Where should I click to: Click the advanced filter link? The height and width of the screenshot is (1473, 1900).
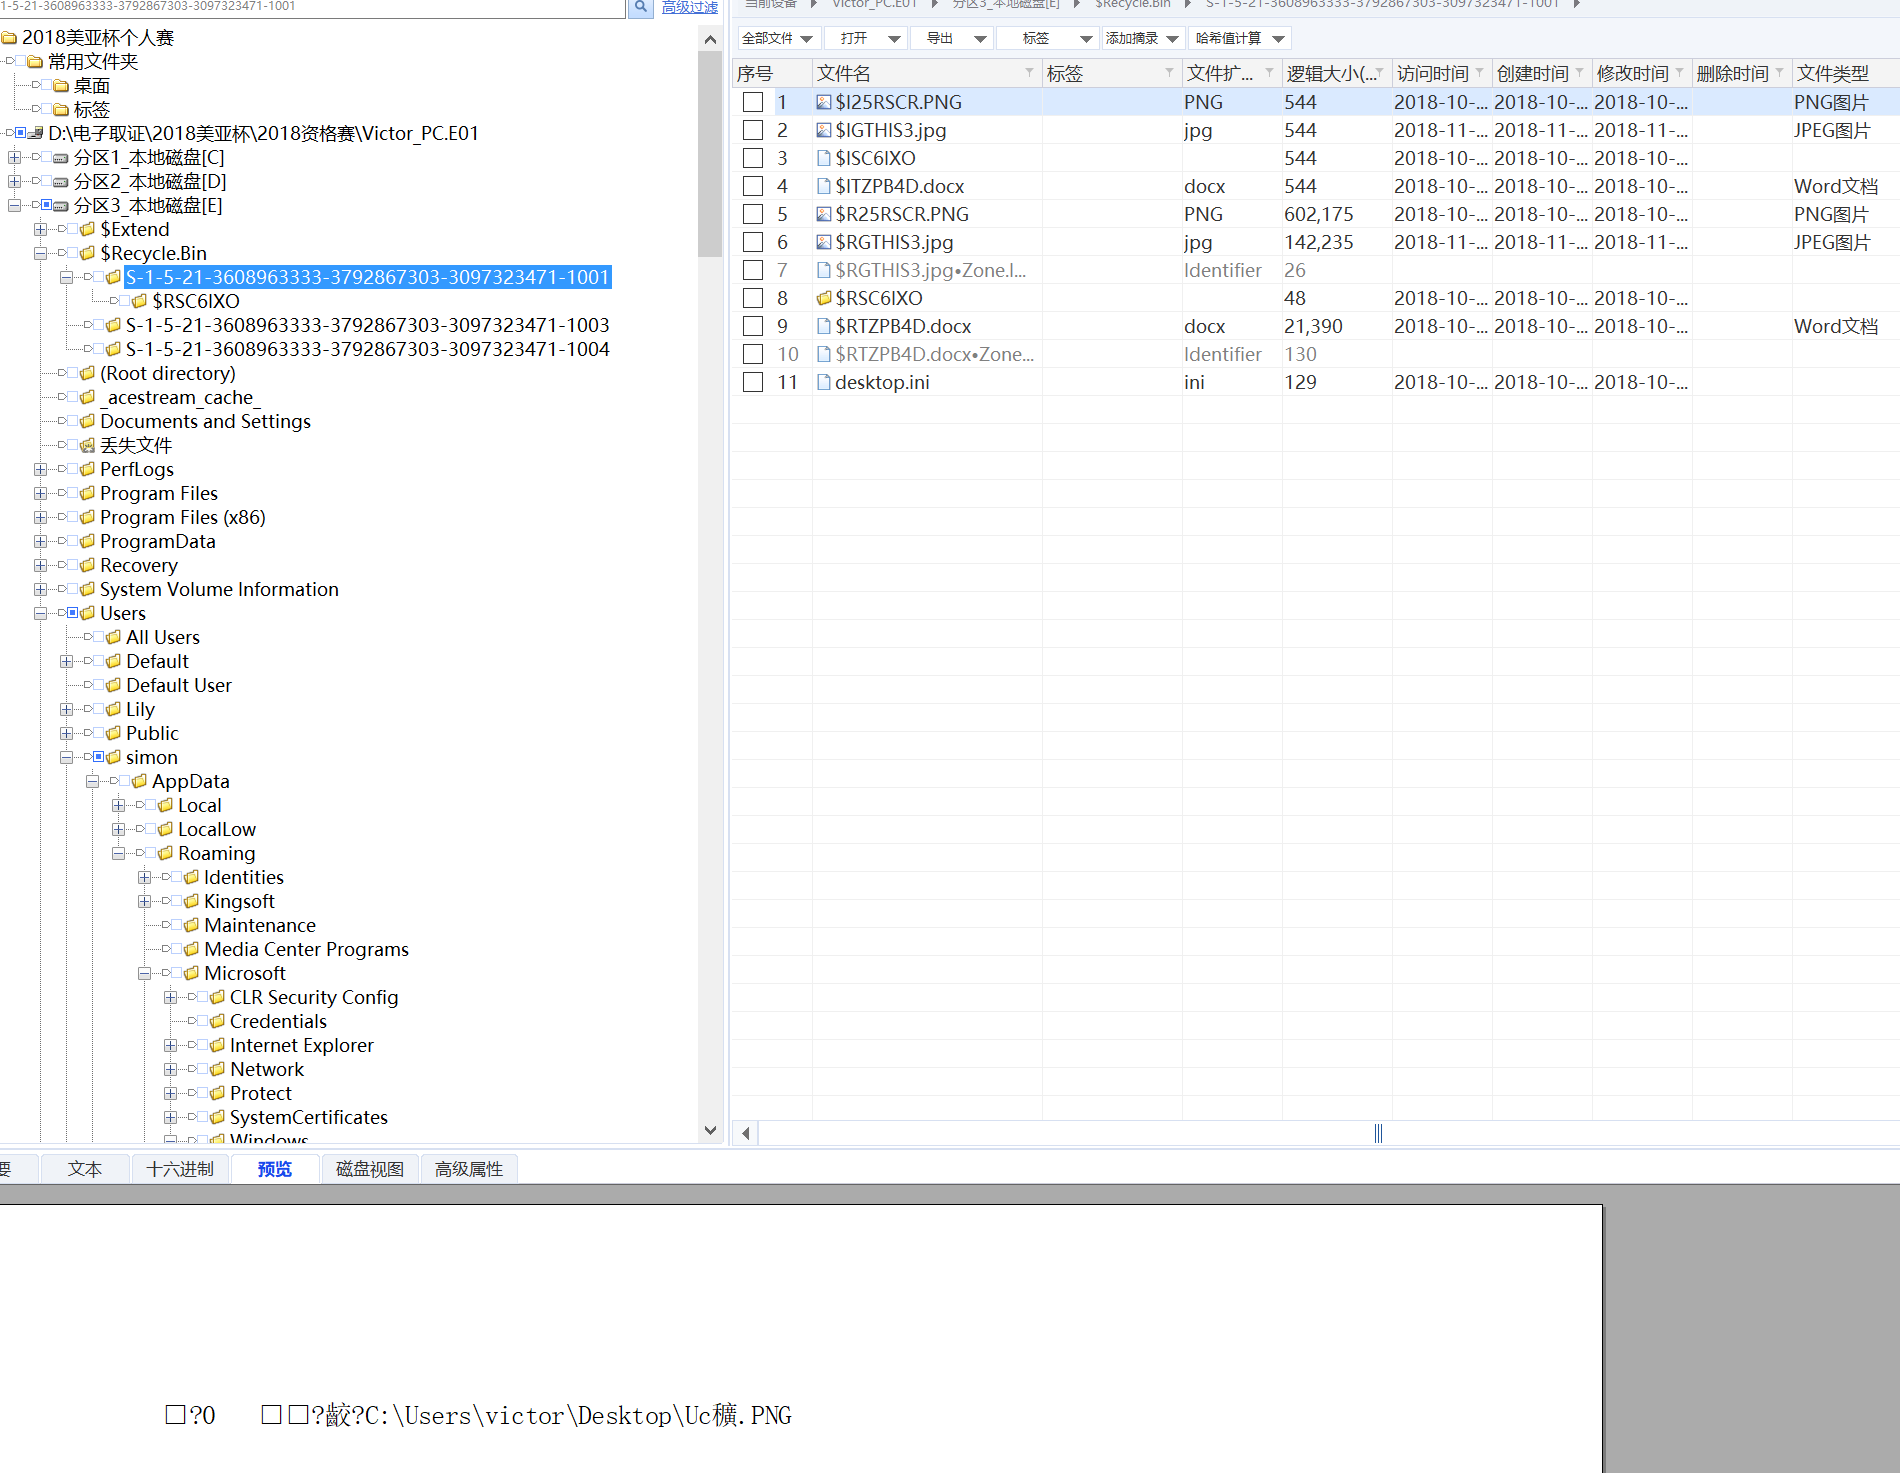click(690, 8)
